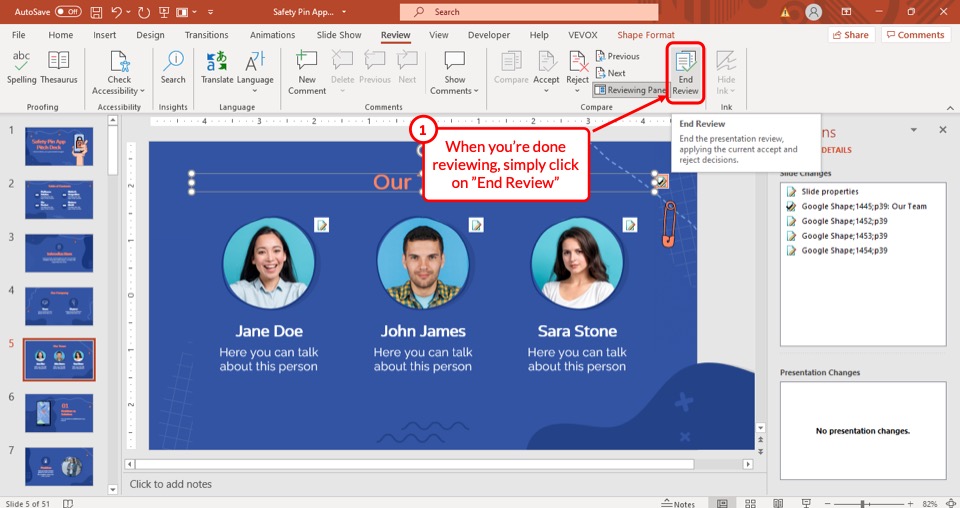The width and height of the screenshot is (960, 508).
Task: Switch to the Transitions tab
Action: tap(206, 35)
